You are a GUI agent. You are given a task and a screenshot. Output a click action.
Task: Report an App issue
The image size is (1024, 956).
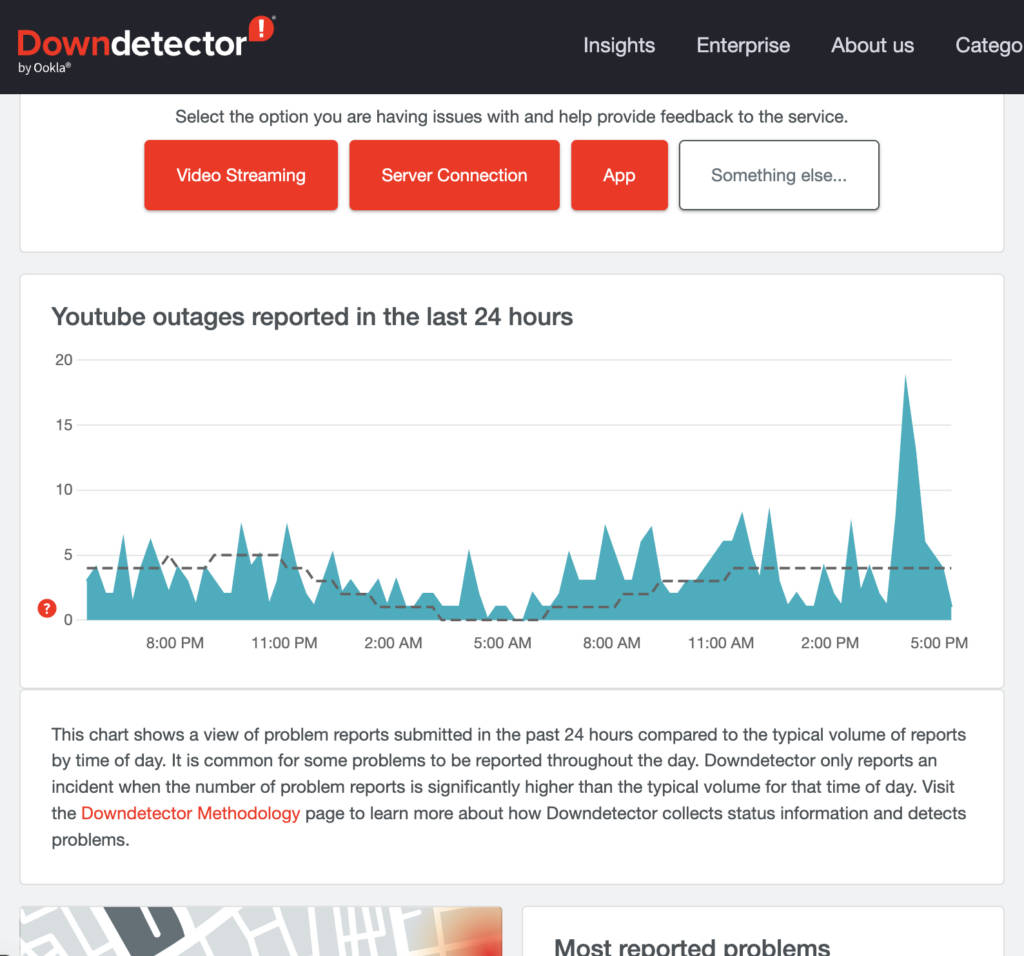point(619,175)
